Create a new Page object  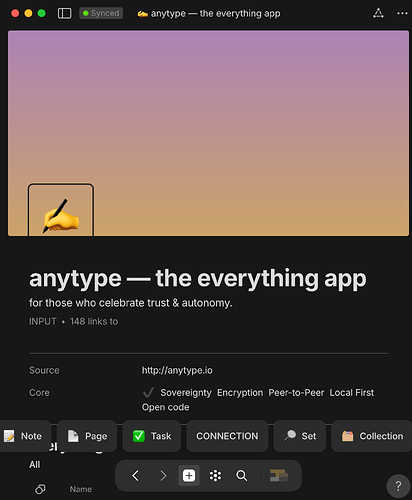pyautogui.click(x=87, y=436)
